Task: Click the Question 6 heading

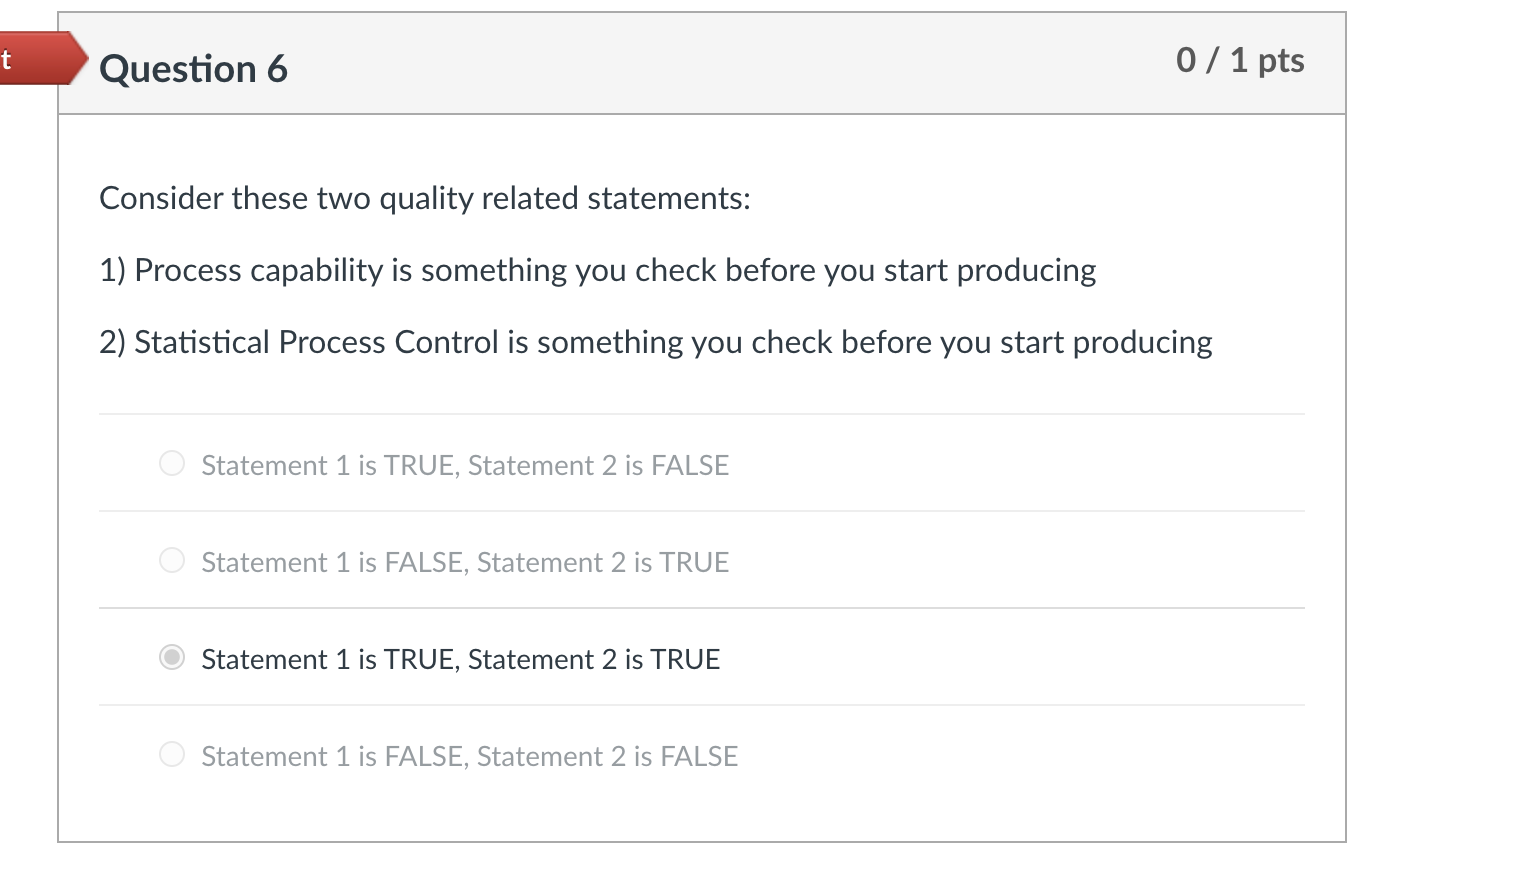Action: point(193,67)
